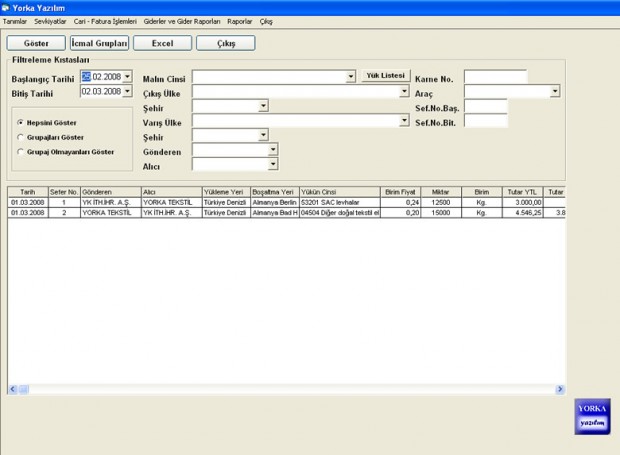Open the Alıcı dropdown
The height and width of the screenshot is (455, 620).
pos(273,164)
